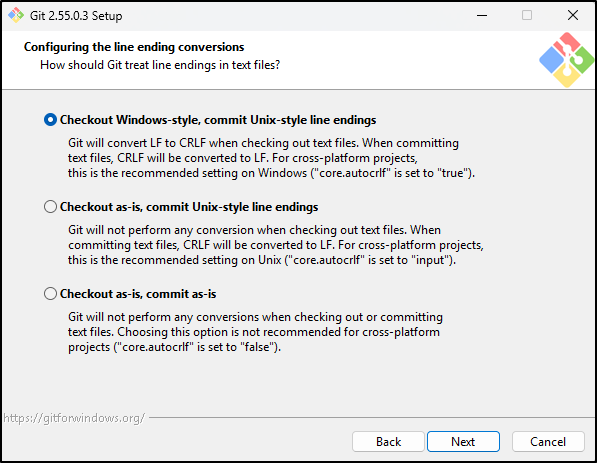Click the large Git logo in the header
The width and height of the screenshot is (597, 463).
point(567,60)
